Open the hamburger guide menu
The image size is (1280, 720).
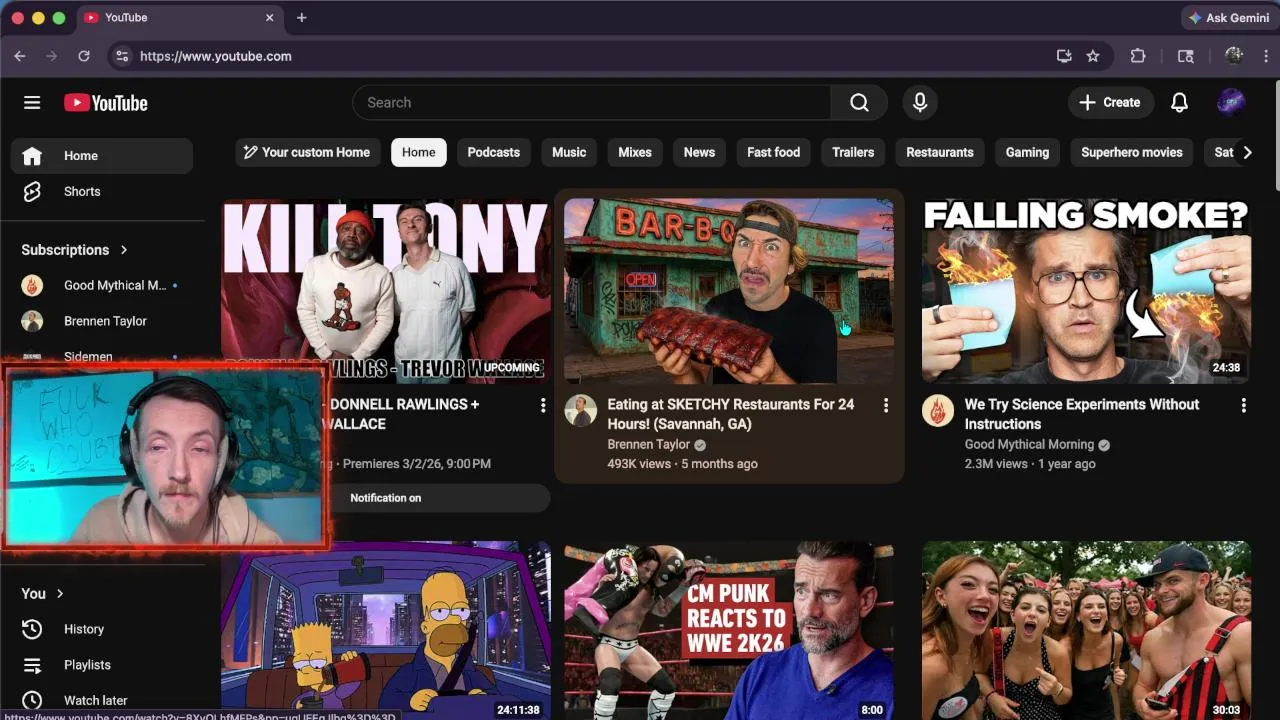[32, 103]
